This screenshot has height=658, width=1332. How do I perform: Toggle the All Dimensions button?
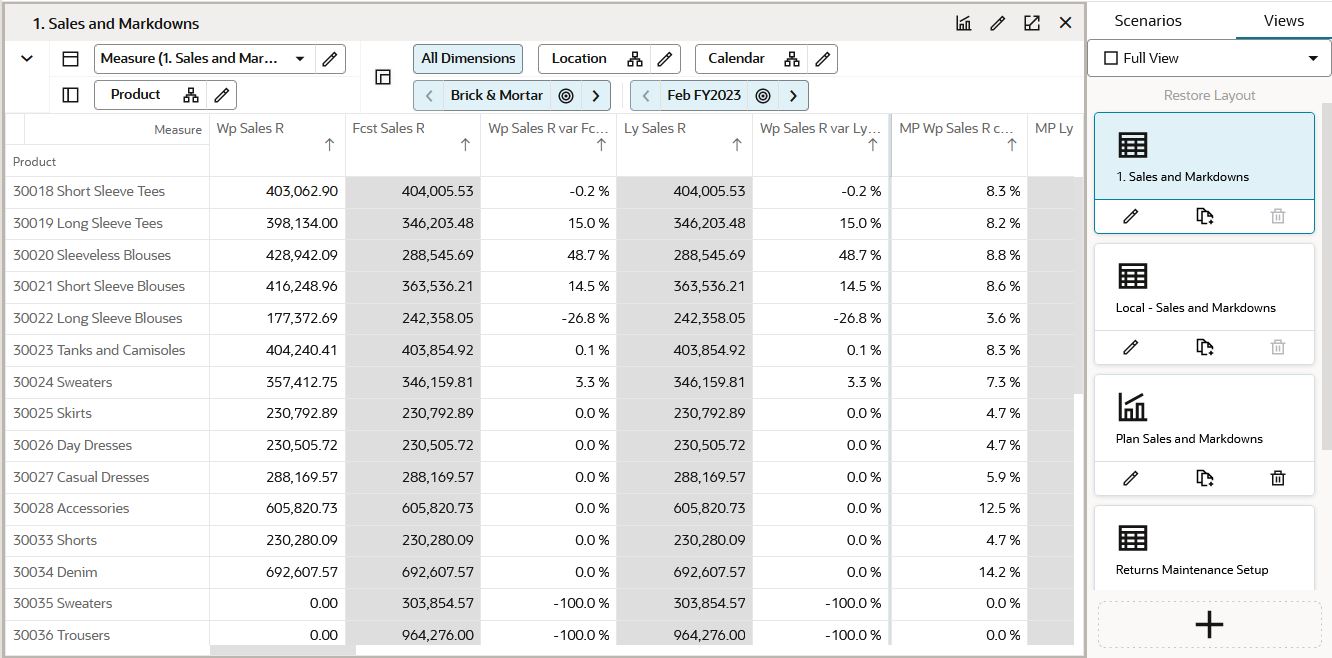[468, 59]
